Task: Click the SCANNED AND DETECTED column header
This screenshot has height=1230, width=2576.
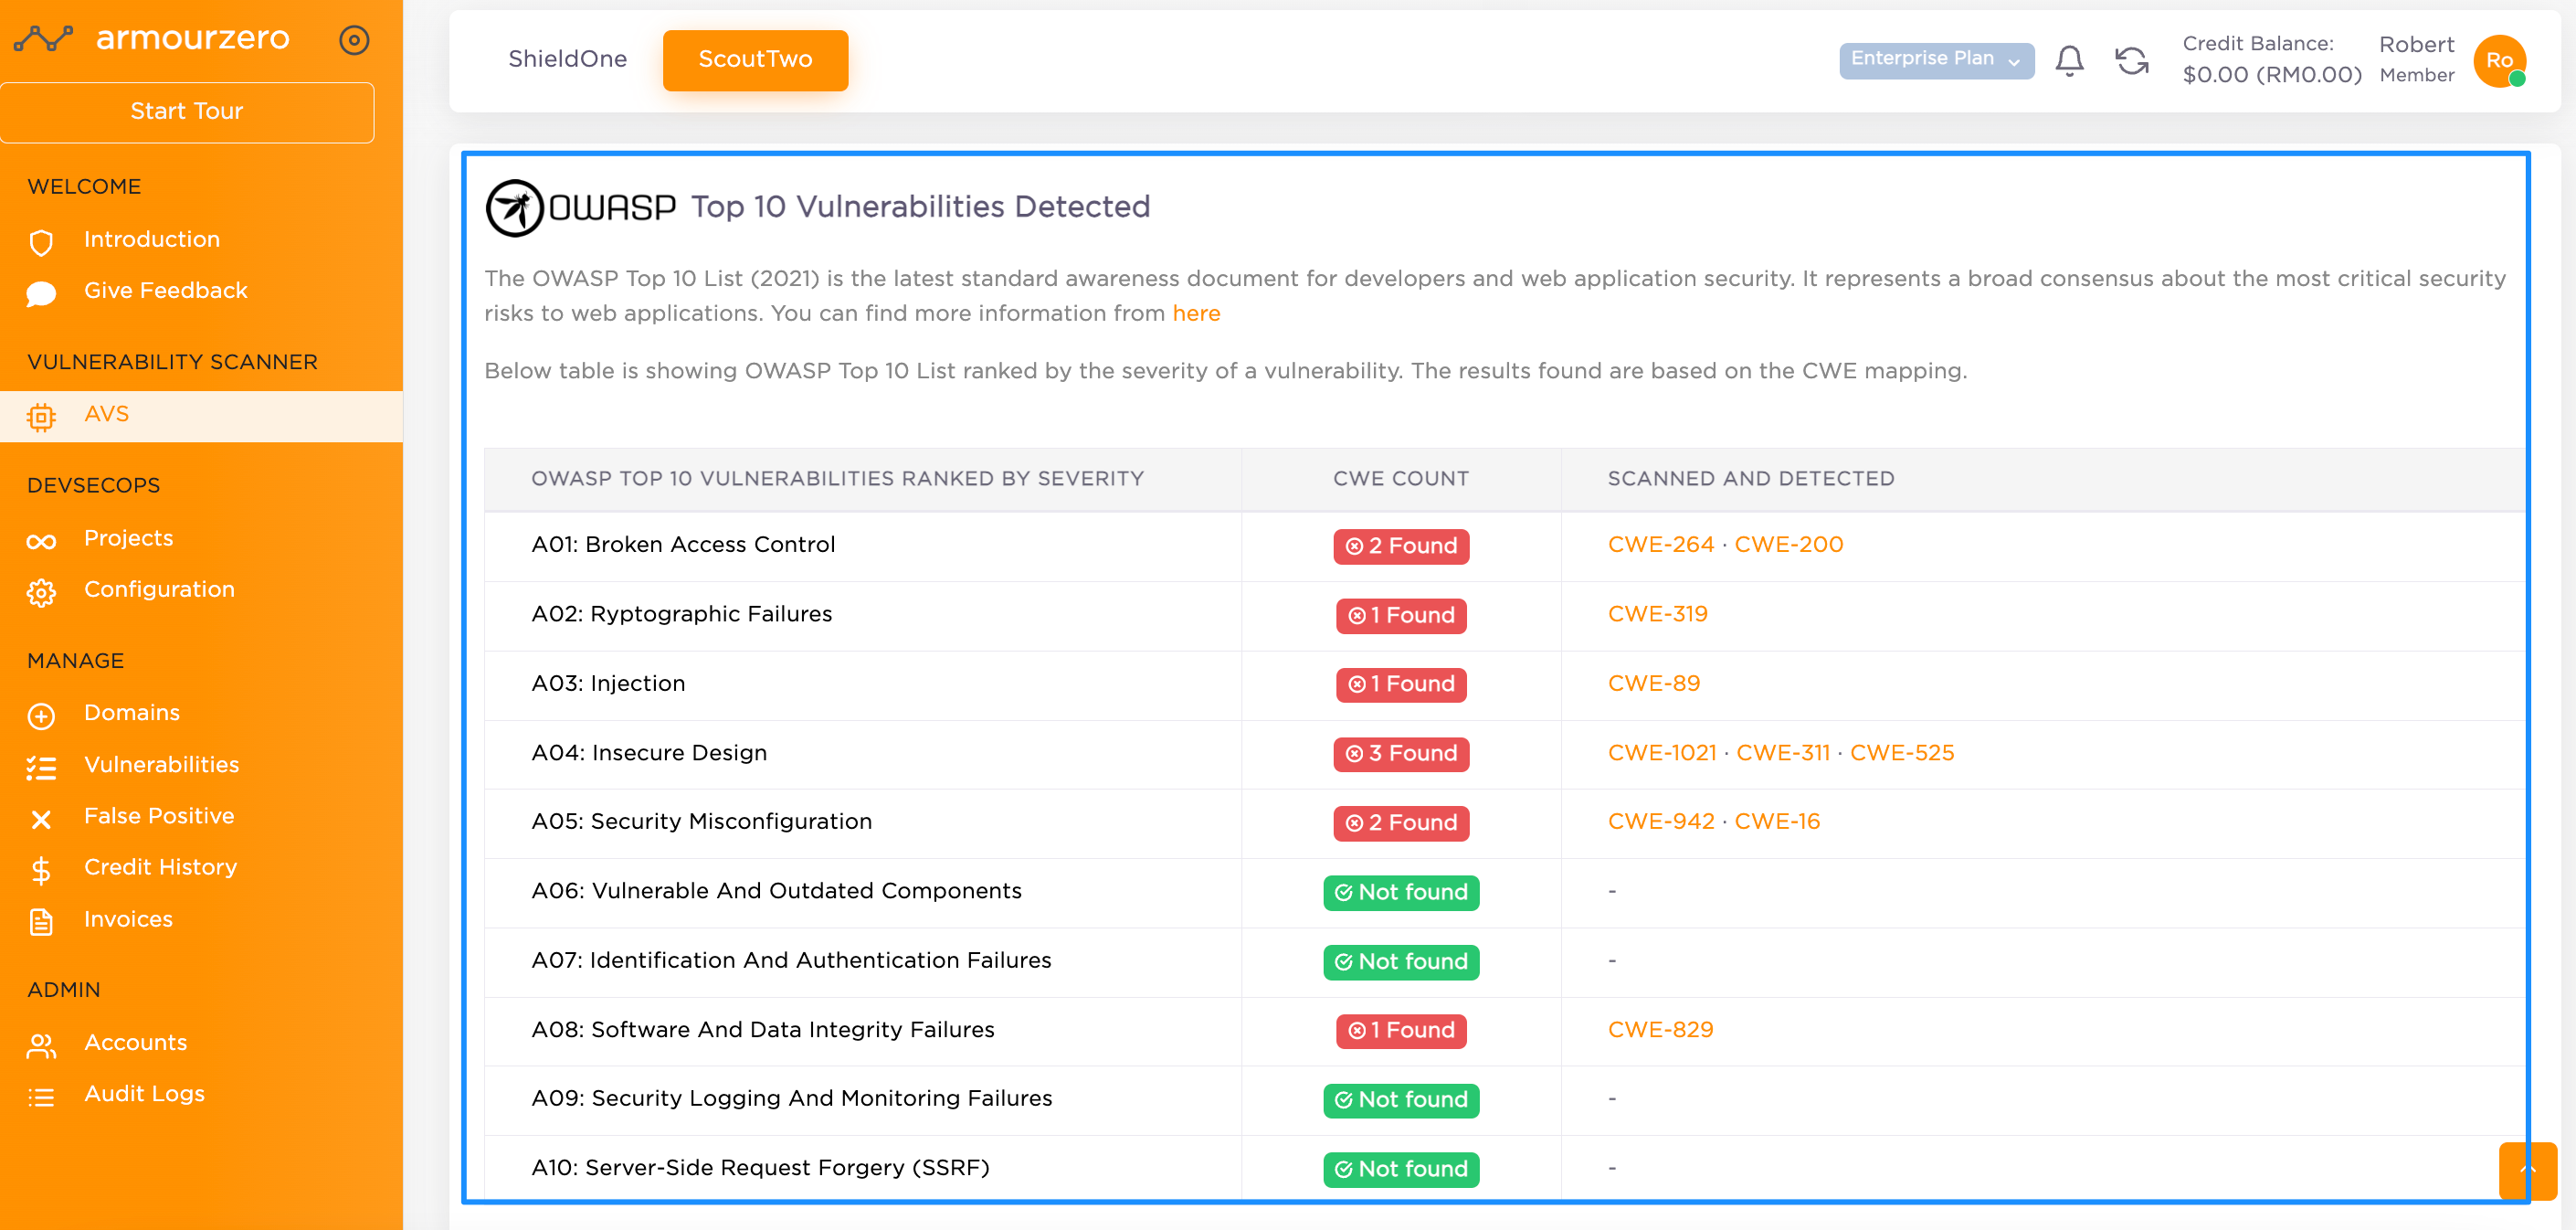Action: point(1750,479)
